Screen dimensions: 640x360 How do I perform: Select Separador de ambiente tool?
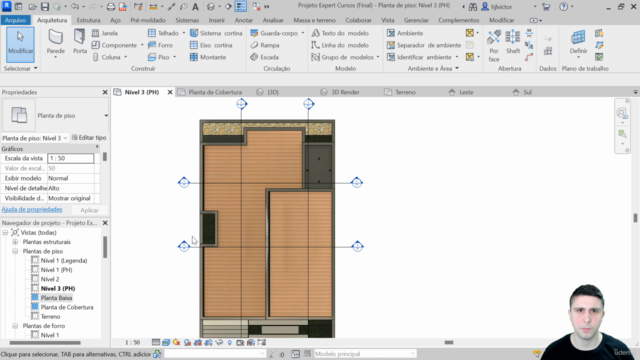[424, 45]
